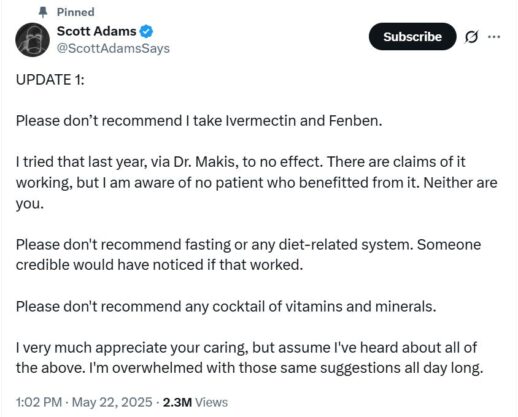518x417 pixels.
Task: Click the 2.3M view count number
Action: 177,402
